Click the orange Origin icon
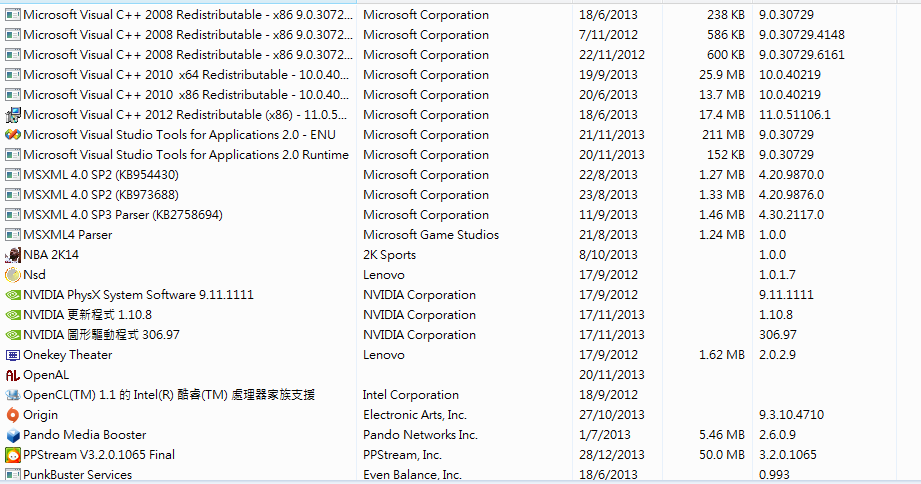Viewport: 921px width, 484px height. (12, 415)
